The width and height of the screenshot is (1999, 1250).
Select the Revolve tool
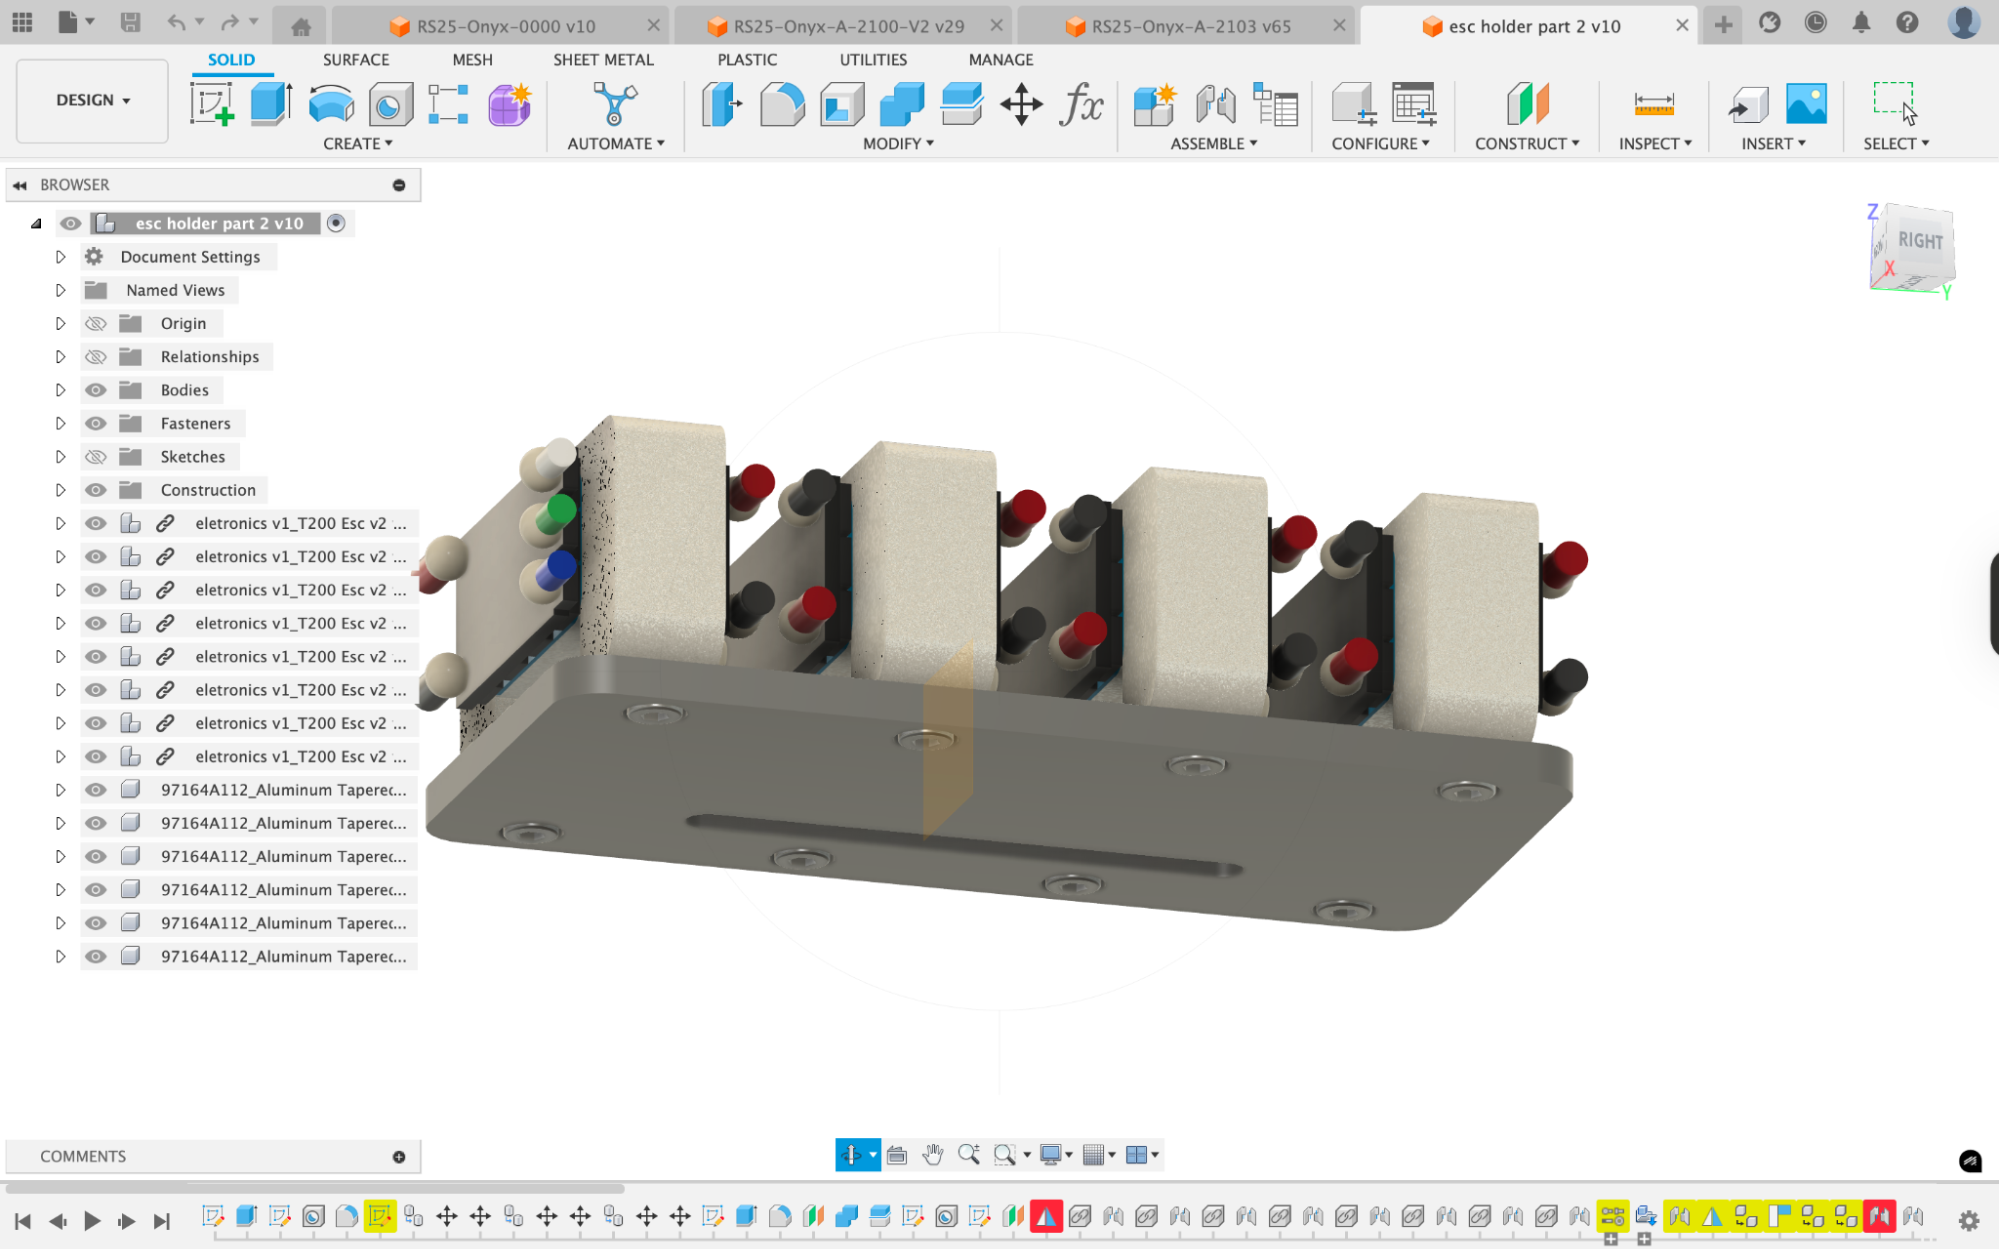tap(331, 104)
